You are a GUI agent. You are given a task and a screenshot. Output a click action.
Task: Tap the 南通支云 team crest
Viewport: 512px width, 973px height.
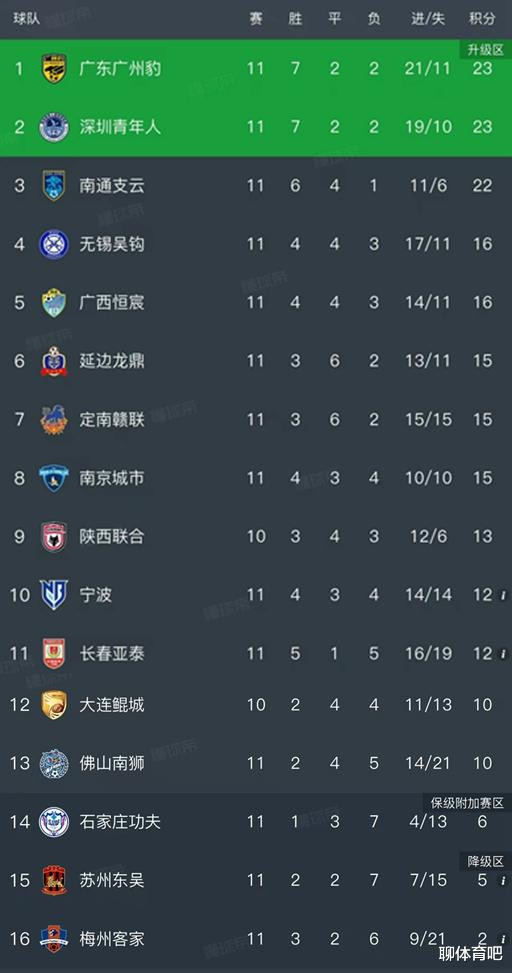[x=54, y=186]
